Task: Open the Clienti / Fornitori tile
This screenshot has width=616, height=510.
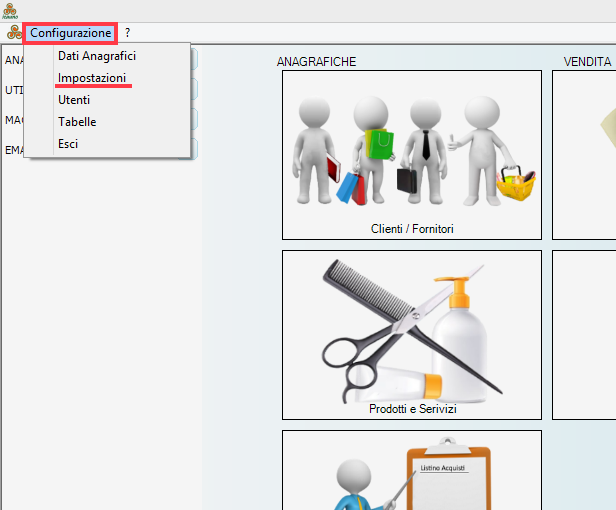Action: [411, 154]
